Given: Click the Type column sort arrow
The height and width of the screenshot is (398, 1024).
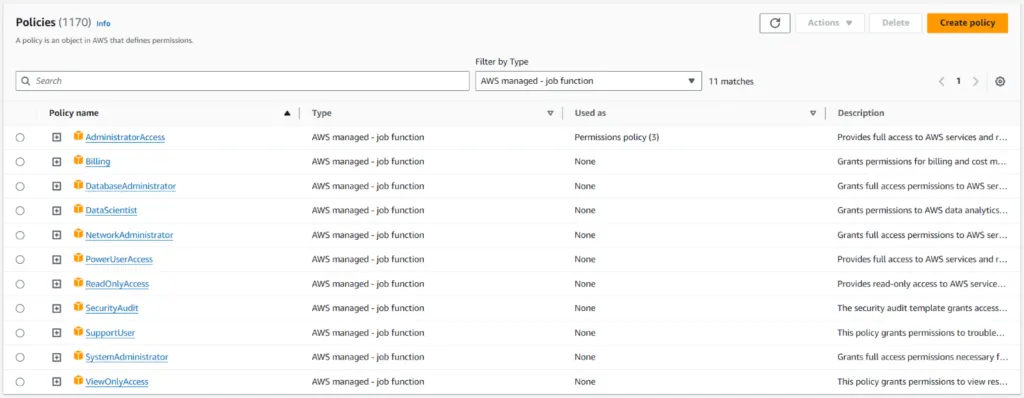Looking at the screenshot, I should pyautogui.click(x=550, y=113).
